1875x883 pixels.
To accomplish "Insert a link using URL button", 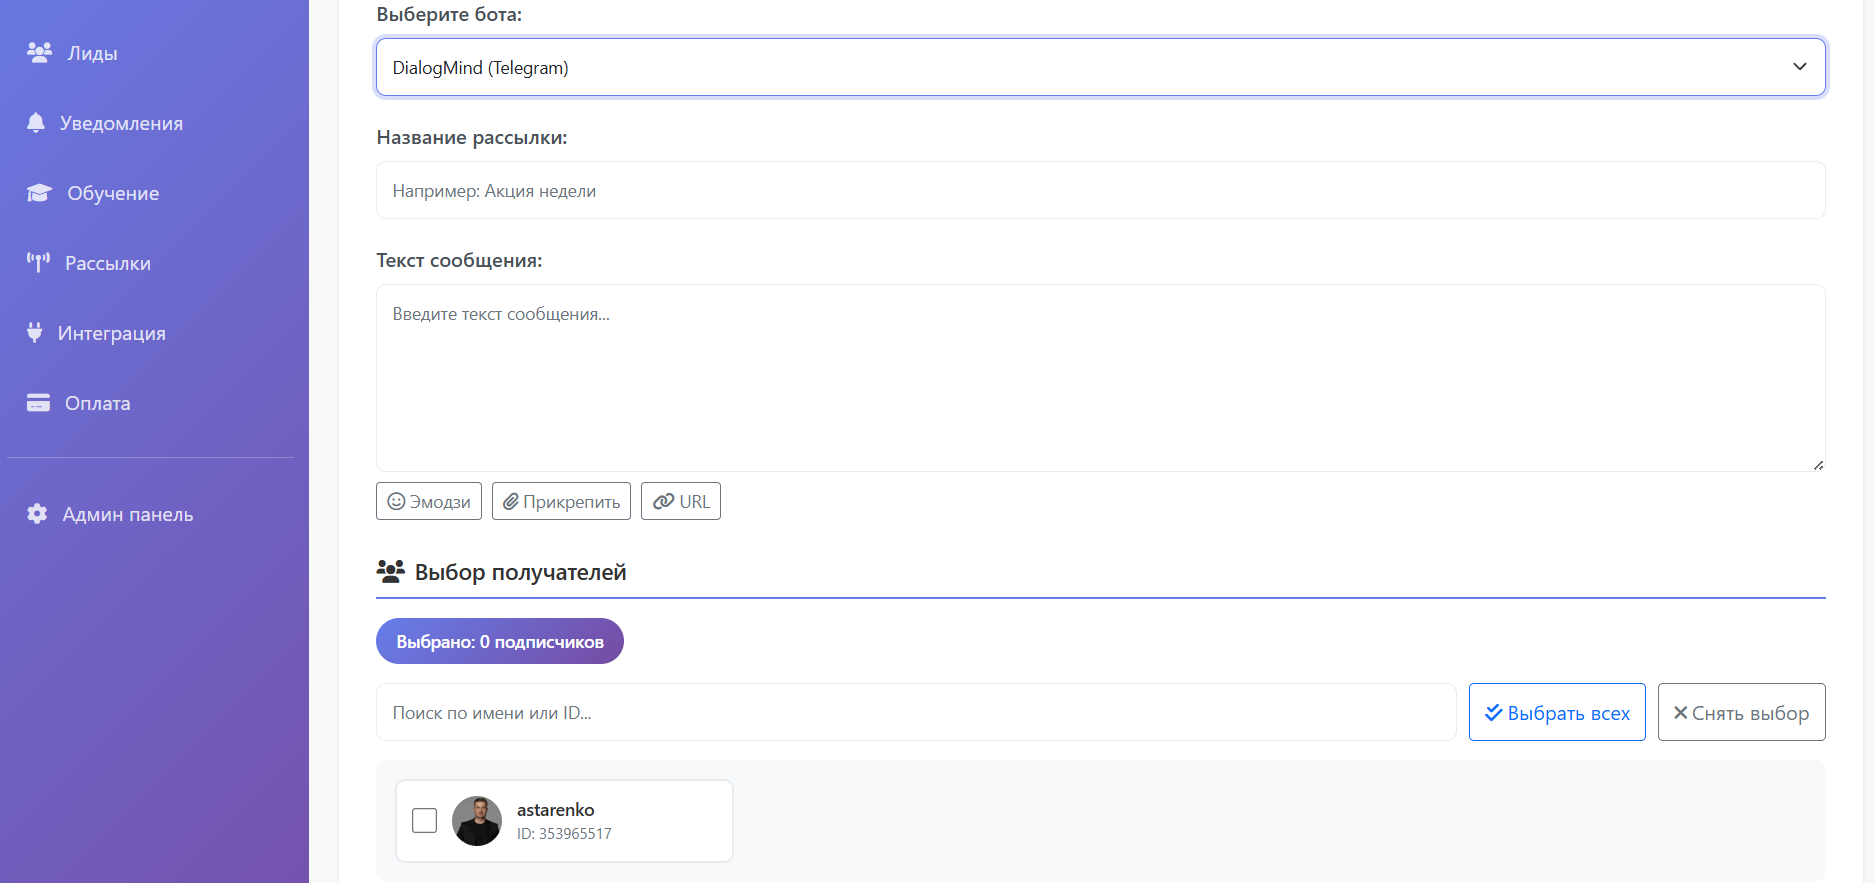I will pyautogui.click(x=680, y=501).
